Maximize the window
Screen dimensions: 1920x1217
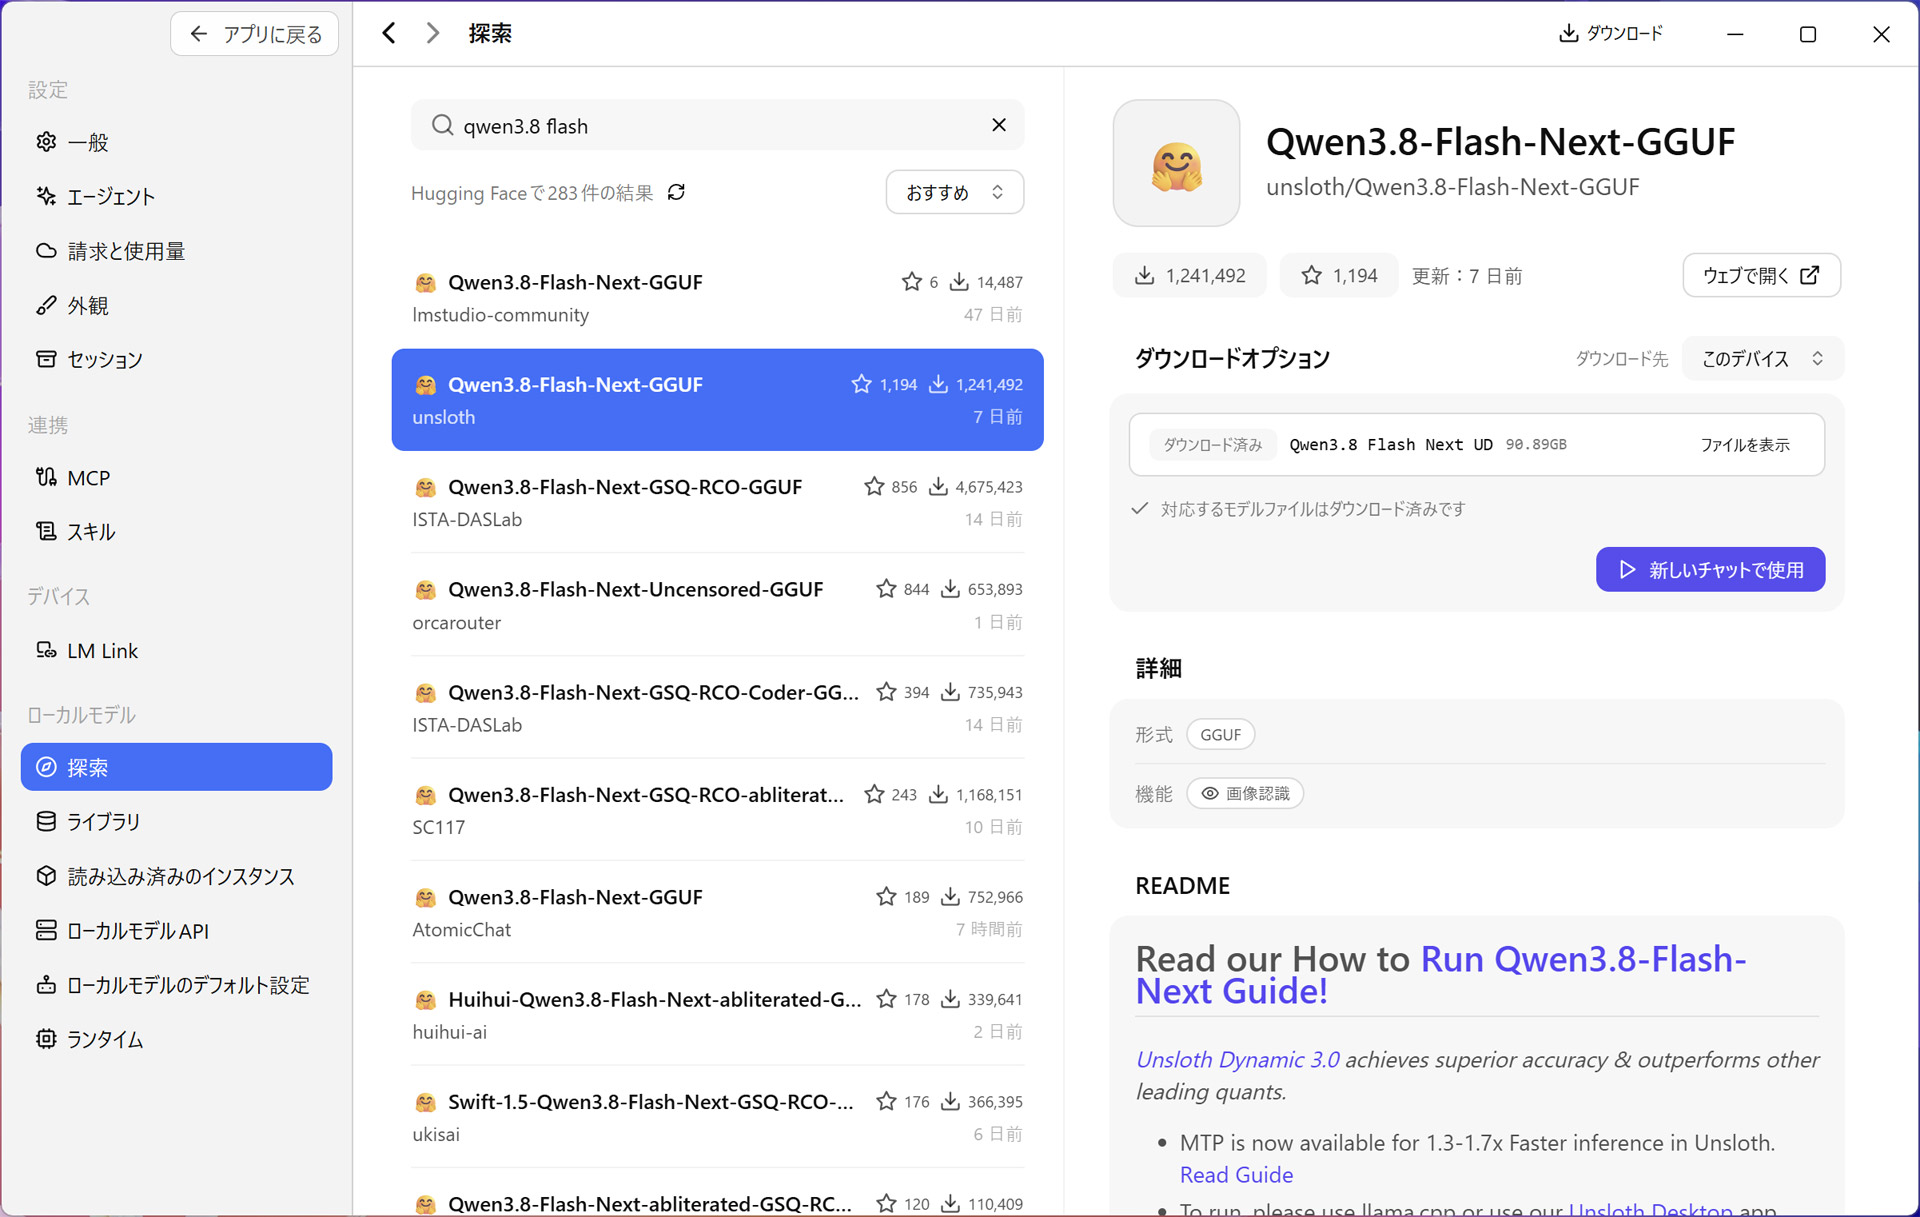[x=1808, y=34]
